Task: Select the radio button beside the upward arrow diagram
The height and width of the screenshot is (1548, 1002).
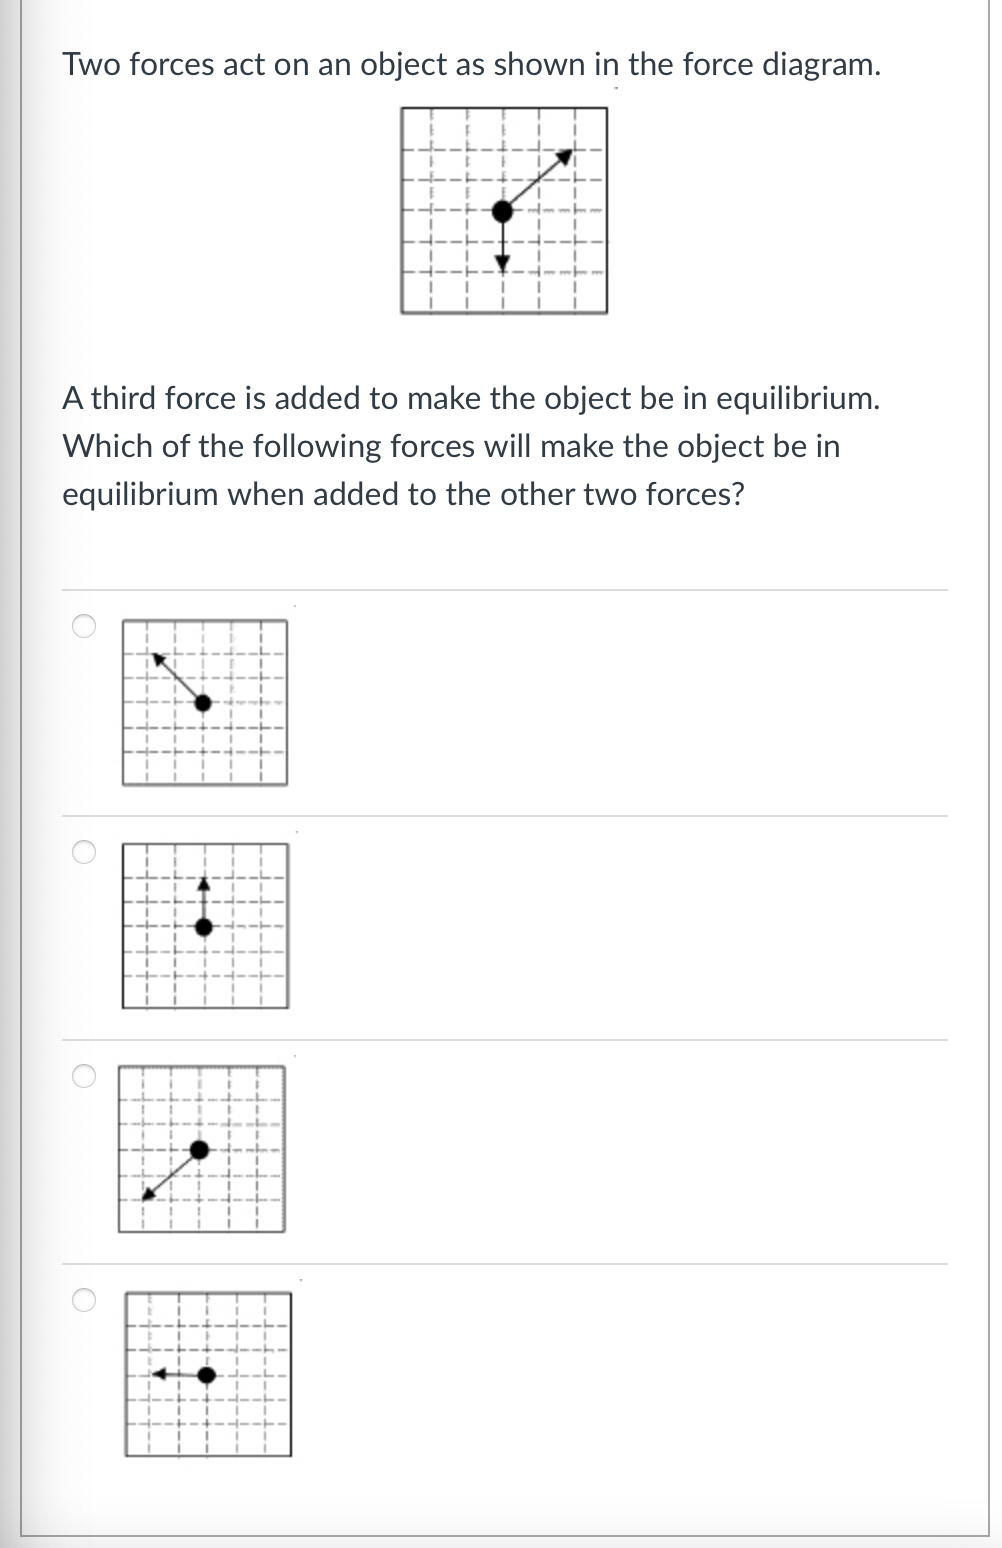Action: pos(84,851)
